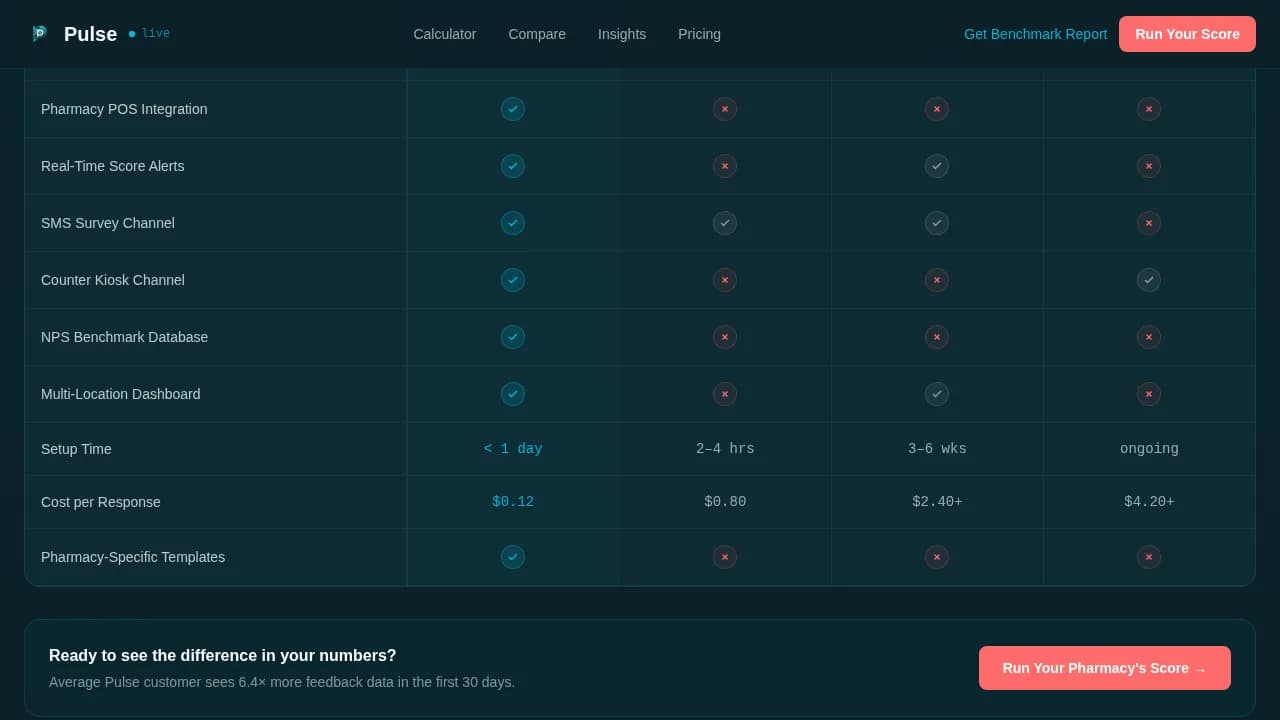Click SMS Survey Channel checkmark in $0.80 column
This screenshot has width=1280, height=720.
click(x=725, y=223)
